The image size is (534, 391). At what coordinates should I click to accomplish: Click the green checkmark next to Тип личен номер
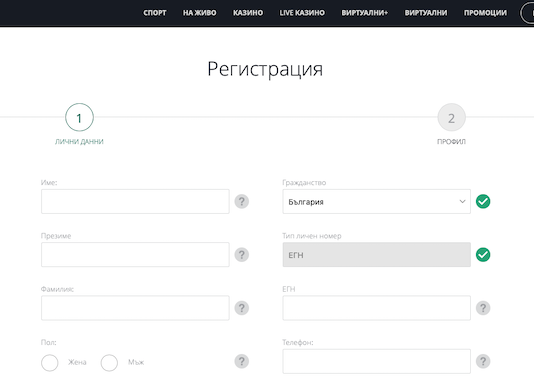483,255
